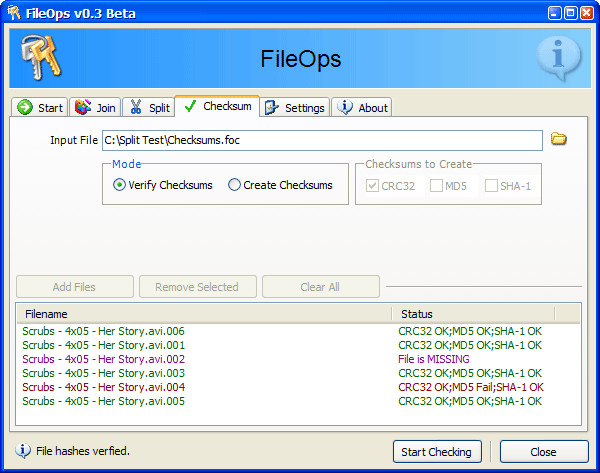Click the Clear All button
Image resolution: width=600 pixels, height=473 pixels.
320,287
